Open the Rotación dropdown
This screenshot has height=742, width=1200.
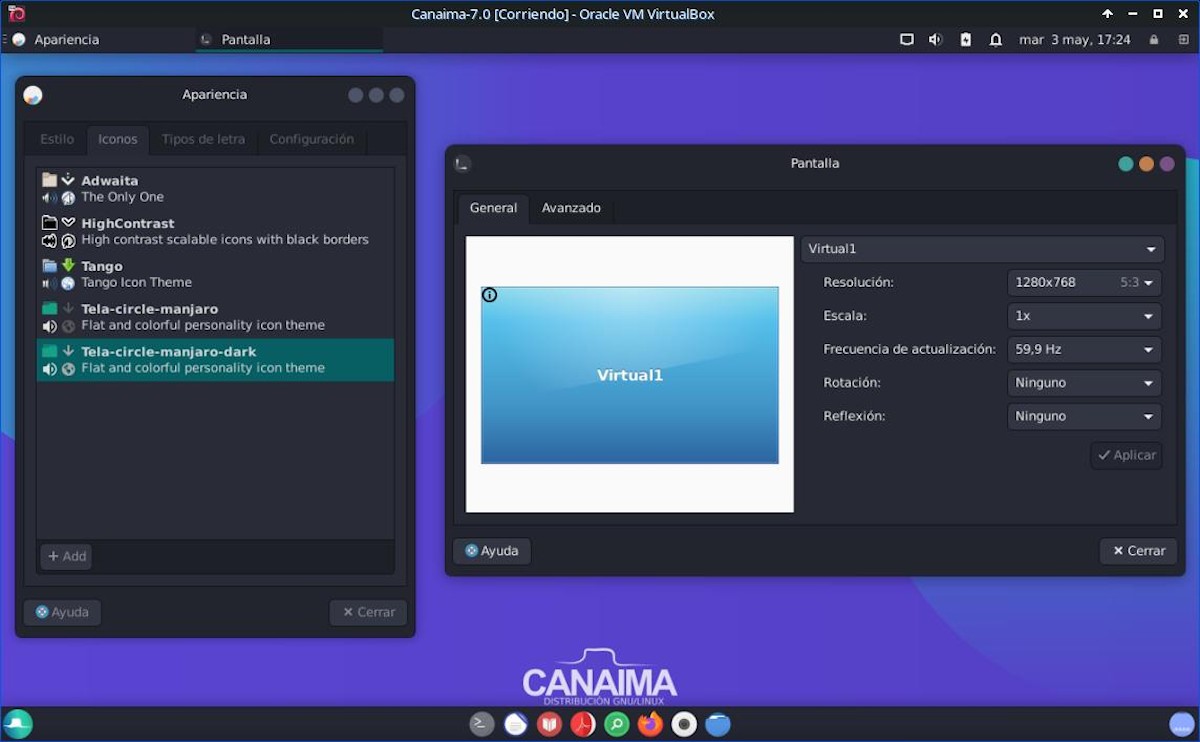1084,383
